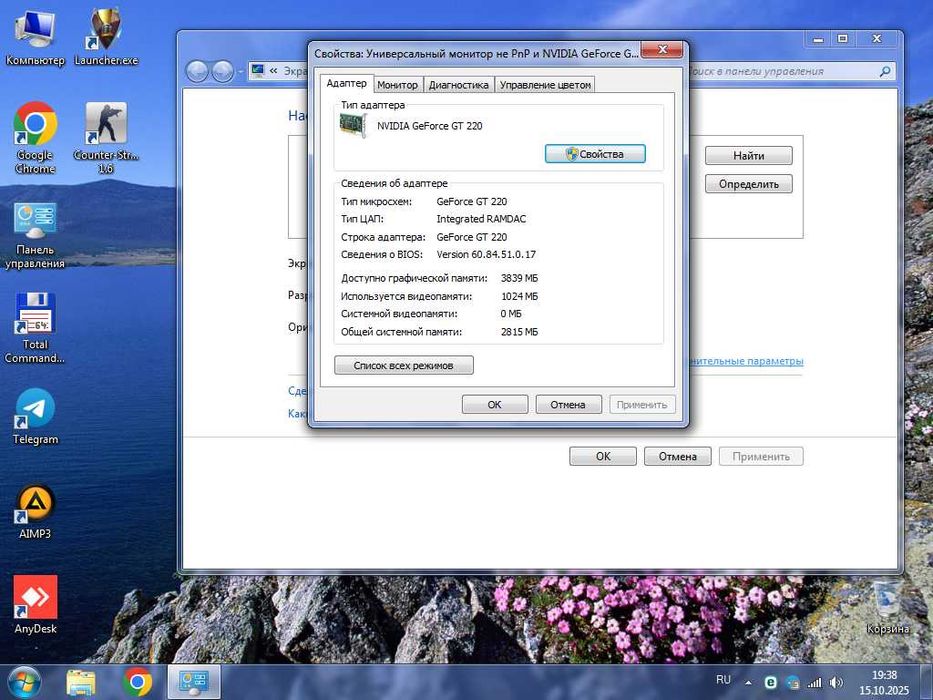Image resolution: width=933 pixels, height=700 pixels.
Task: Select the AIMP3 desktop icon
Action: click(x=35, y=512)
